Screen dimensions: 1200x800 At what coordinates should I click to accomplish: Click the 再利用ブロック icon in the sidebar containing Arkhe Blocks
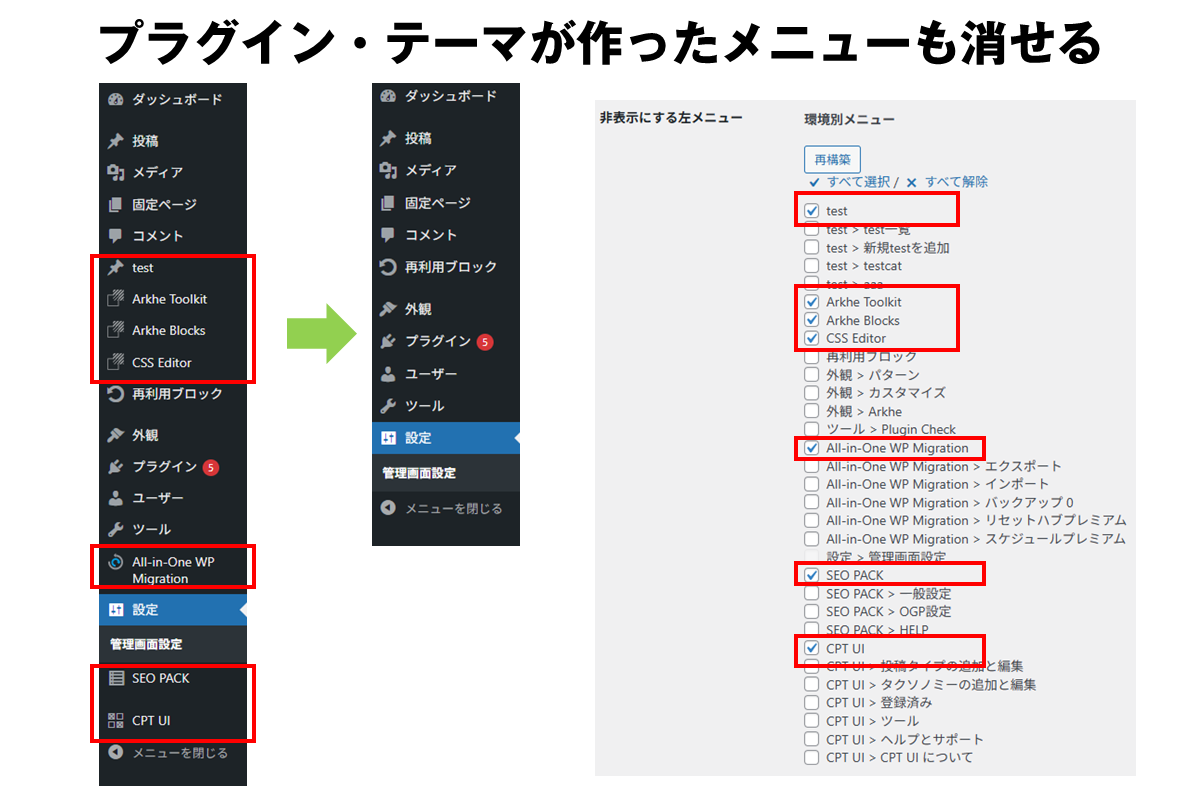click(x=115, y=394)
